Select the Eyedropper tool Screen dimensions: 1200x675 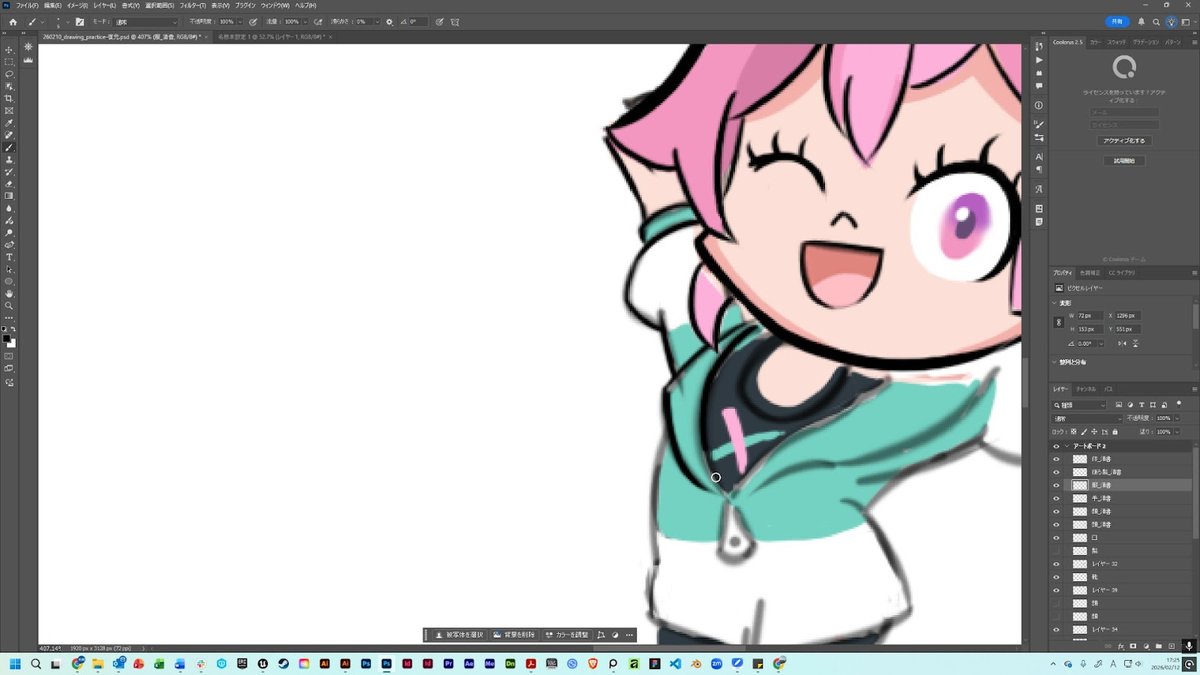pyautogui.click(x=9, y=123)
